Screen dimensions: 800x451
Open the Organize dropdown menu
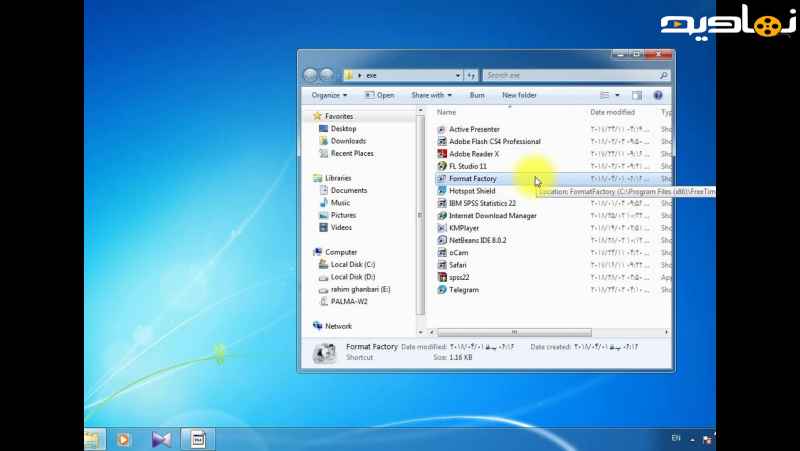click(329, 95)
